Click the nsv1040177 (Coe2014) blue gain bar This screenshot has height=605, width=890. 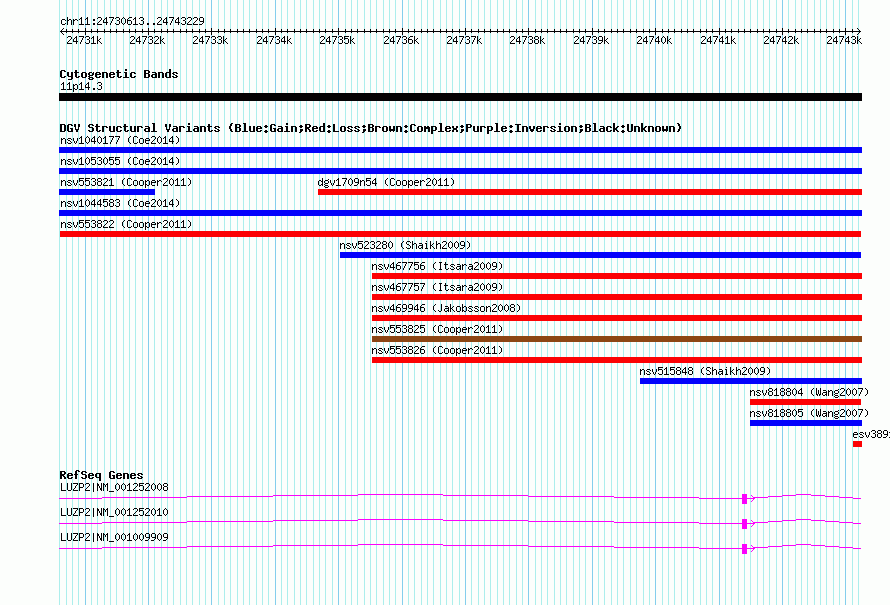460,150
